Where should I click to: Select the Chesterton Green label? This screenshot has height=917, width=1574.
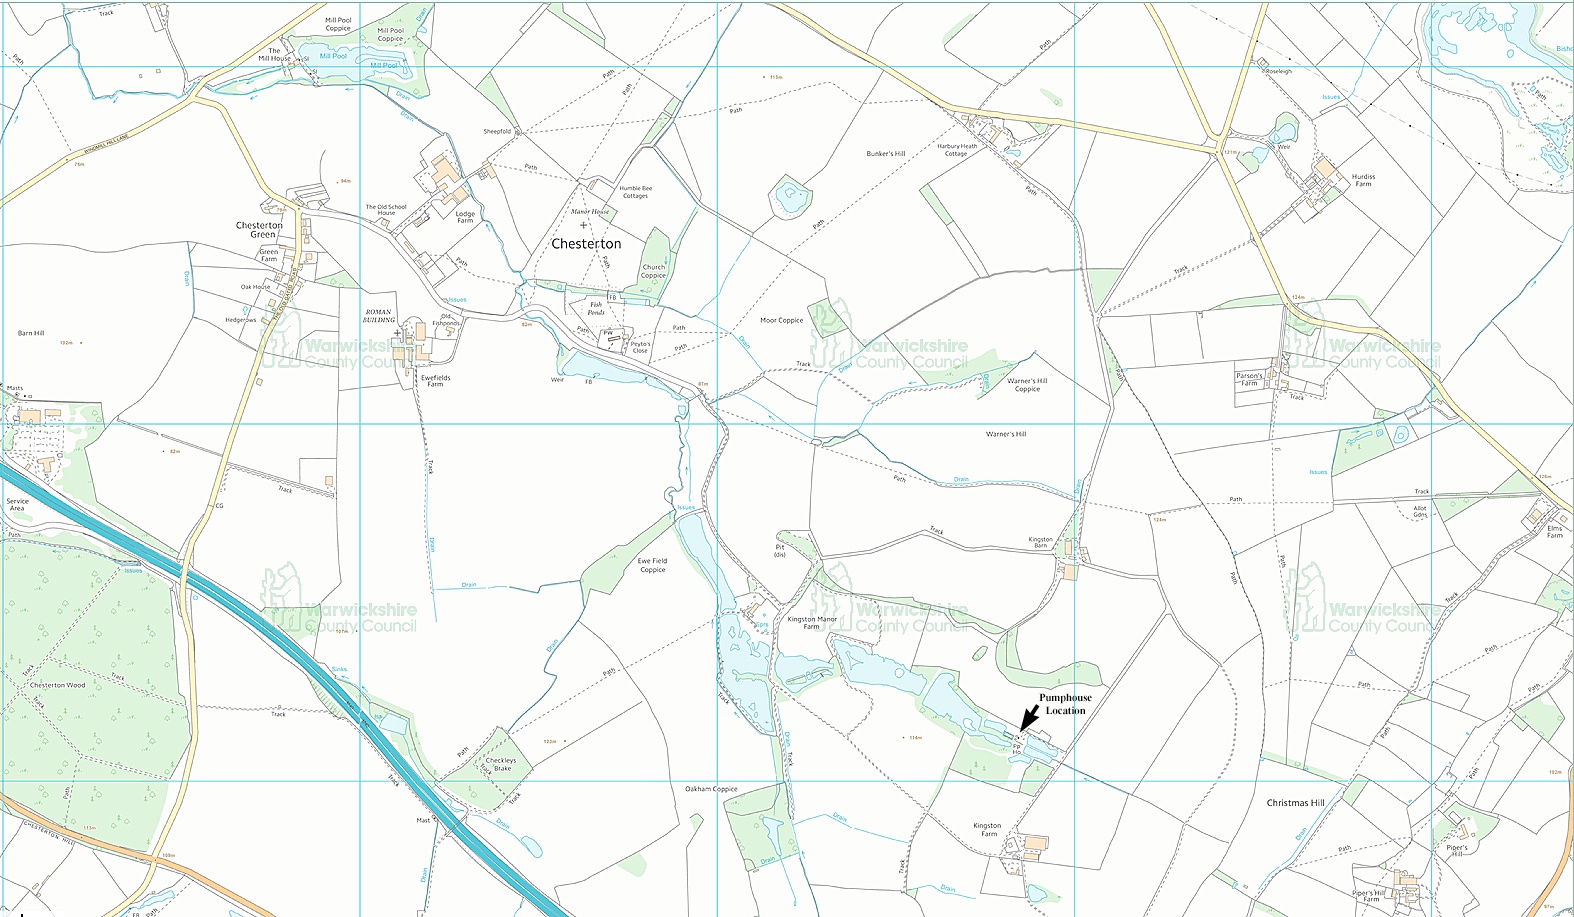point(259,230)
